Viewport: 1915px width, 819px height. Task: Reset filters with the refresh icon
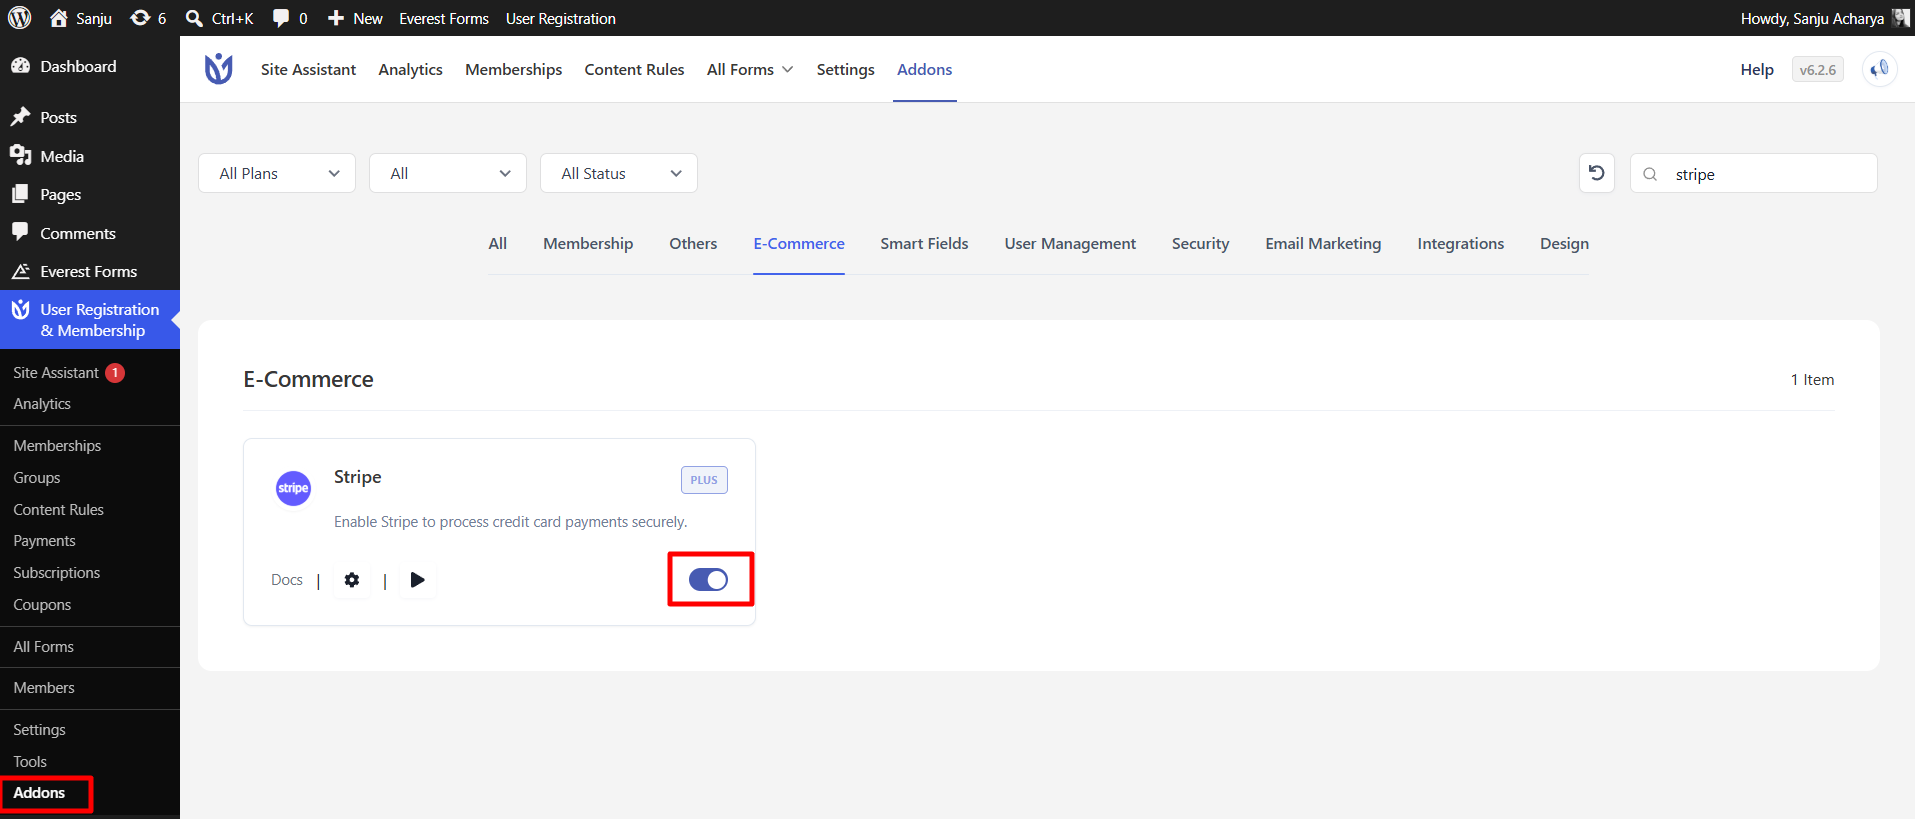(x=1597, y=173)
